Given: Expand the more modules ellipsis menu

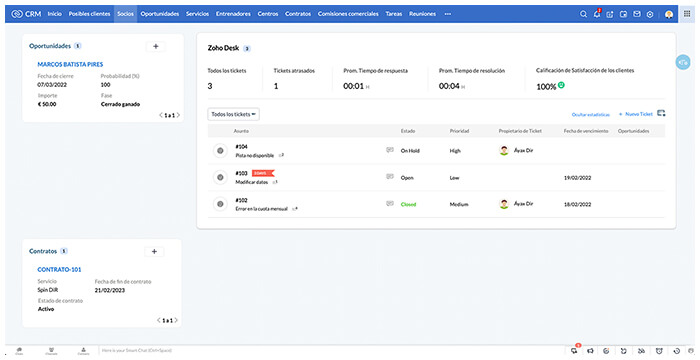Looking at the screenshot, I should (448, 14).
